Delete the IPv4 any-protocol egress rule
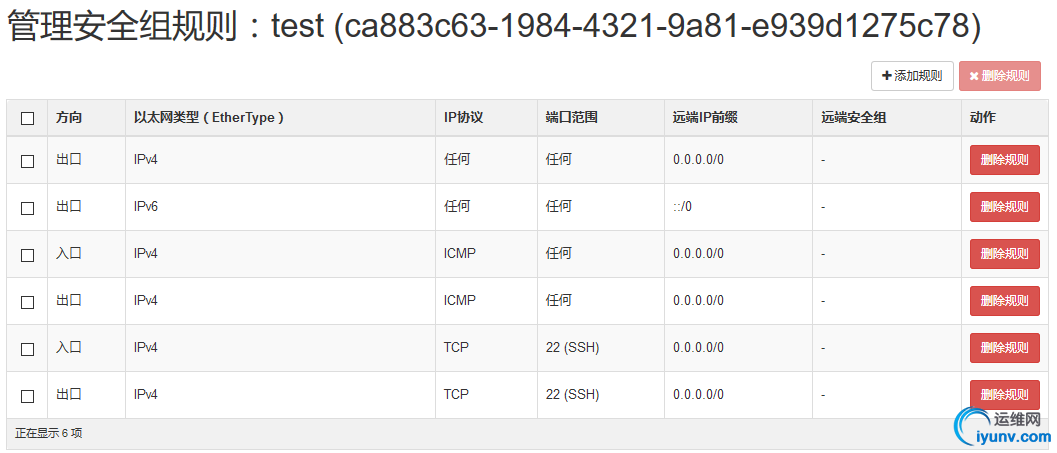The image size is (1057, 453). 1004,160
